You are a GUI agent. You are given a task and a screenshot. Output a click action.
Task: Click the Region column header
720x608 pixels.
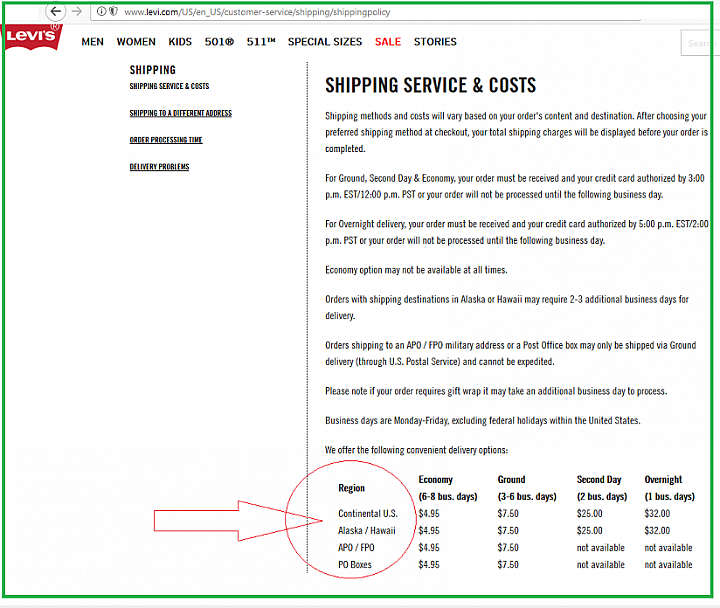point(351,488)
